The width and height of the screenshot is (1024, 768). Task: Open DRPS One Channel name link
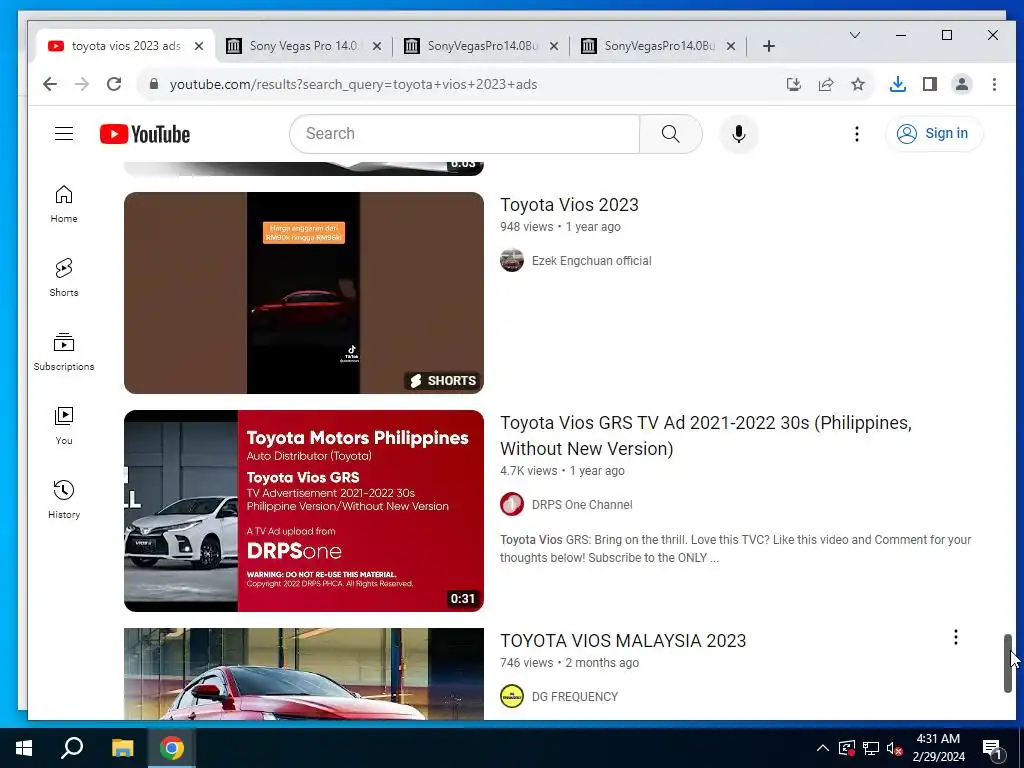[582, 505]
